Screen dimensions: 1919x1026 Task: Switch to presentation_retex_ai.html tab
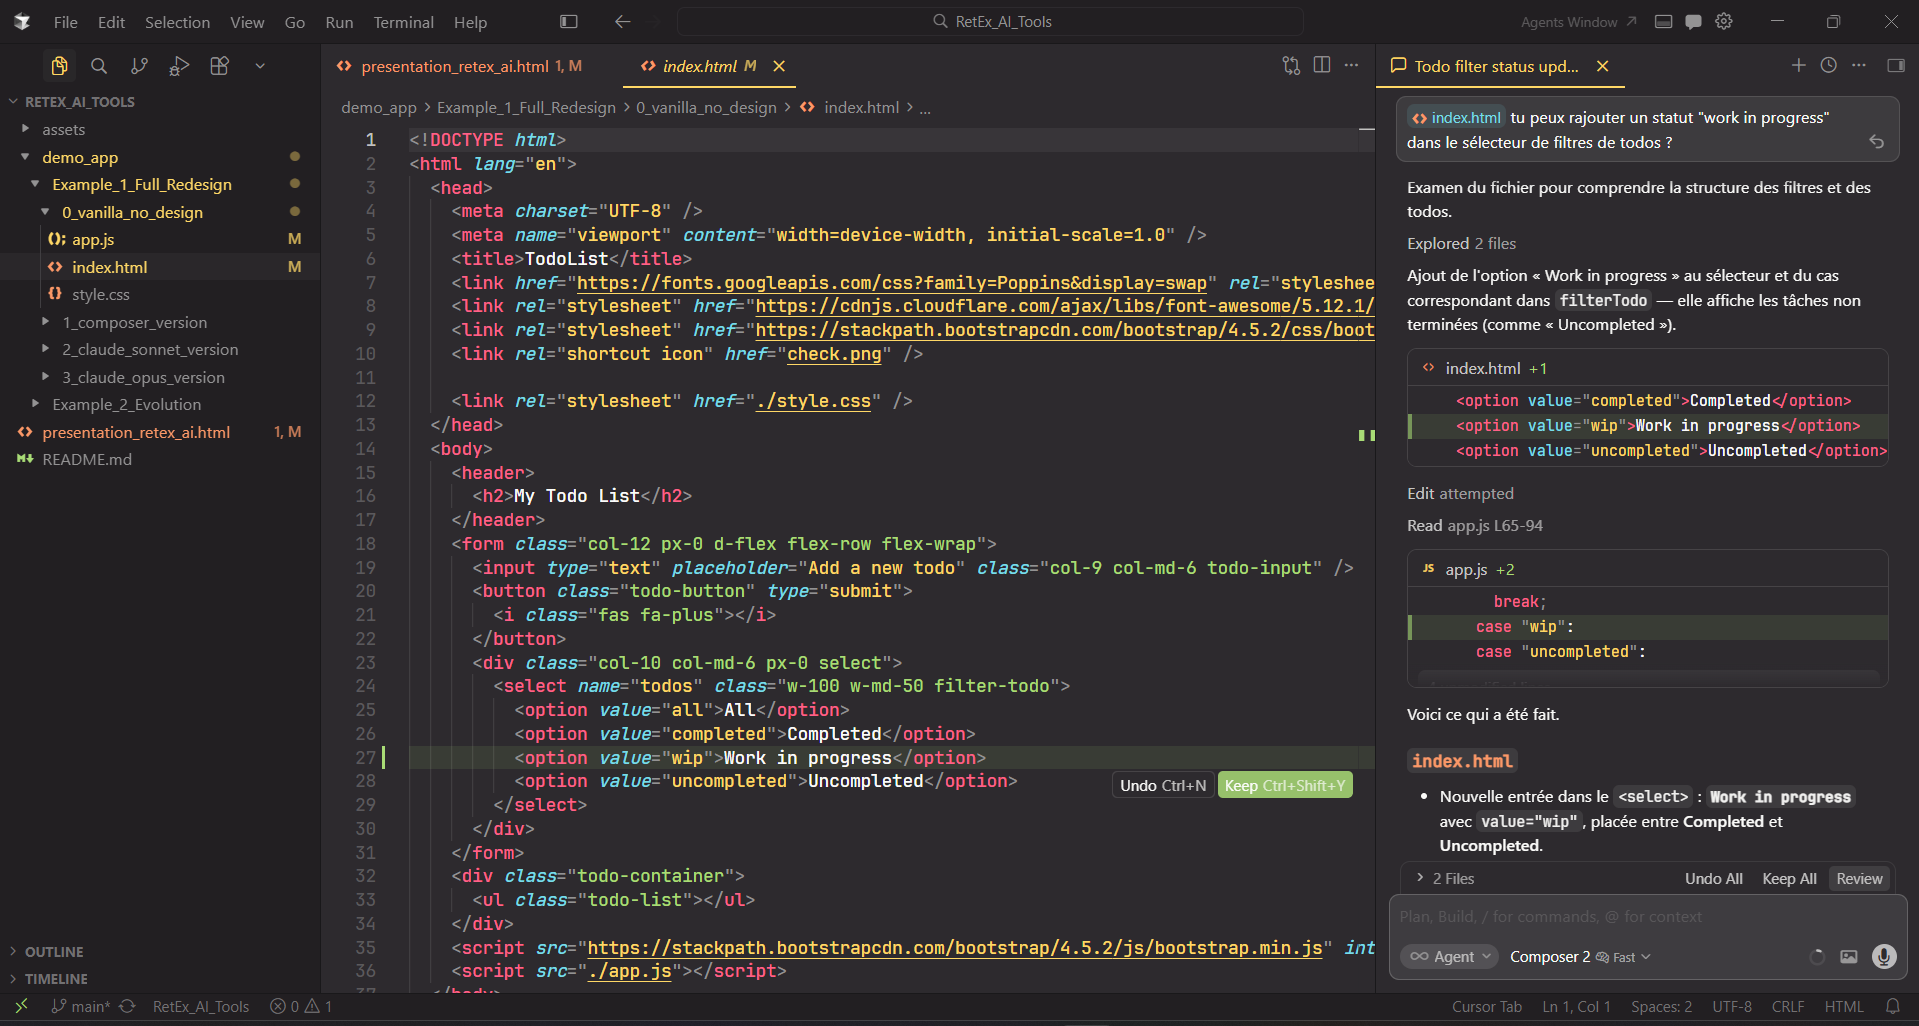coord(455,66)
